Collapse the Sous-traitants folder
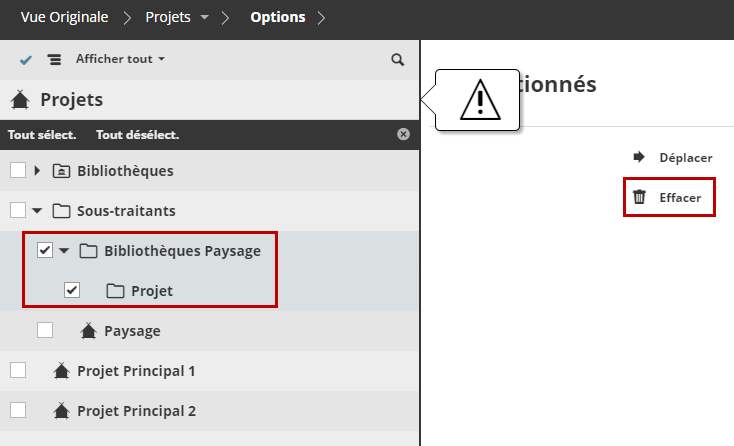 [37, 210]
